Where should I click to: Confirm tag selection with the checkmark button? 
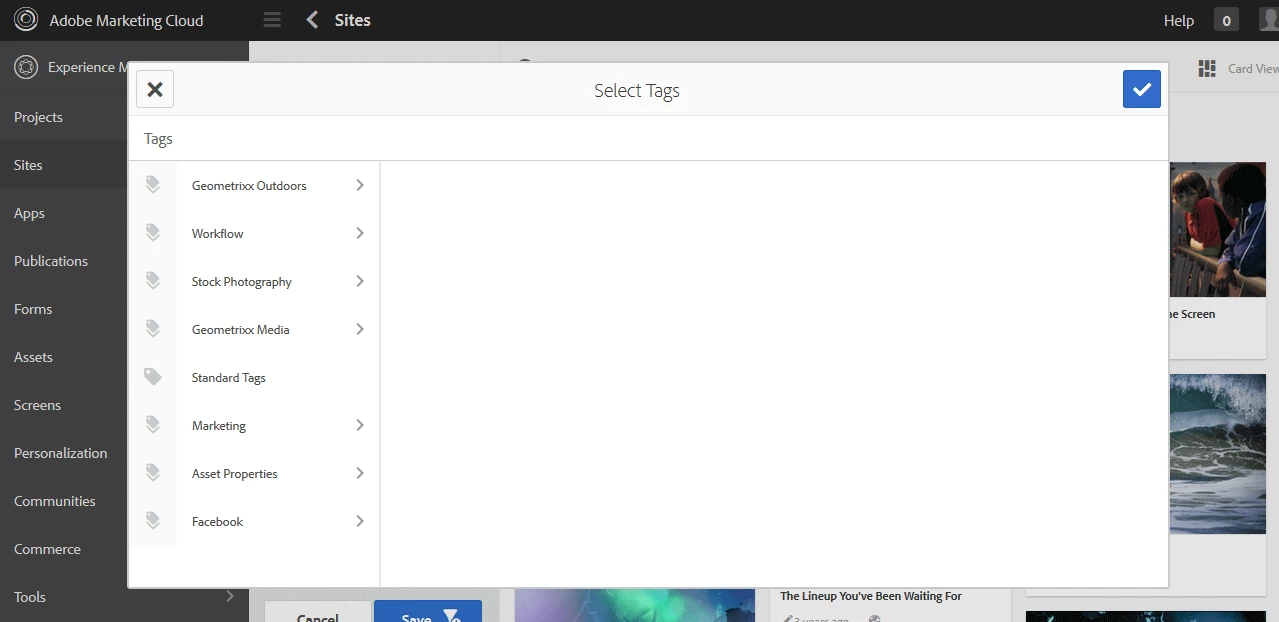click(x=1142, y=89)
